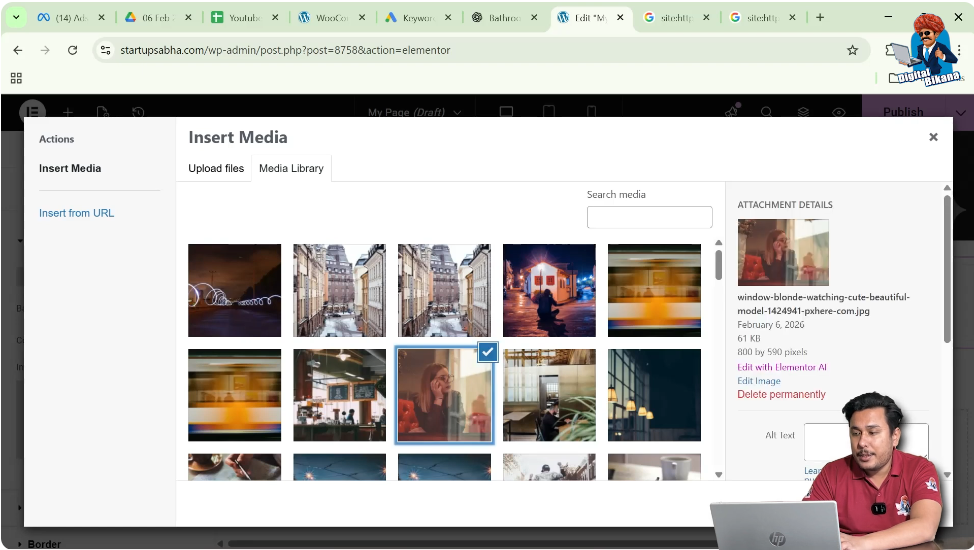Go back using the browser back arrow
Image resolution: width=974 pixels, height=550 pixels.
coord(18,50)
